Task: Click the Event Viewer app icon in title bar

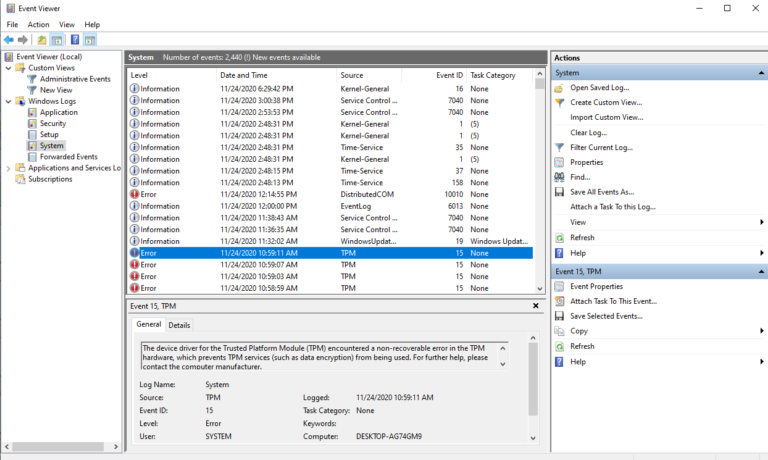Action: (10, 8)
